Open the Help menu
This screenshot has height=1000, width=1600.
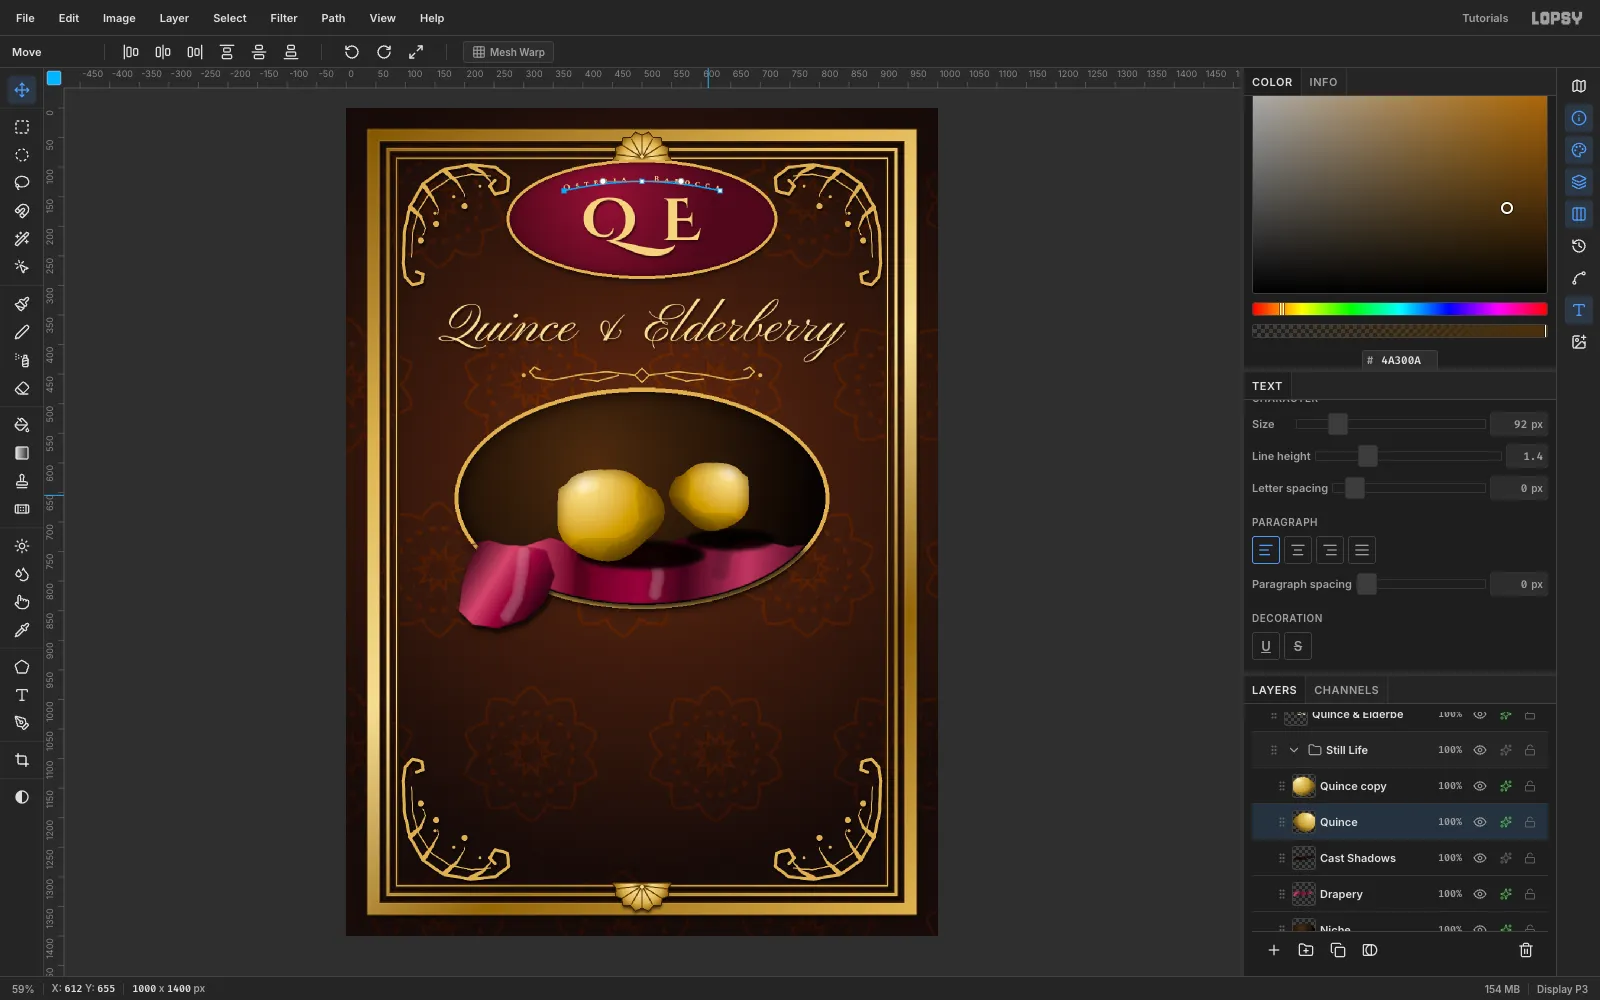432,18
